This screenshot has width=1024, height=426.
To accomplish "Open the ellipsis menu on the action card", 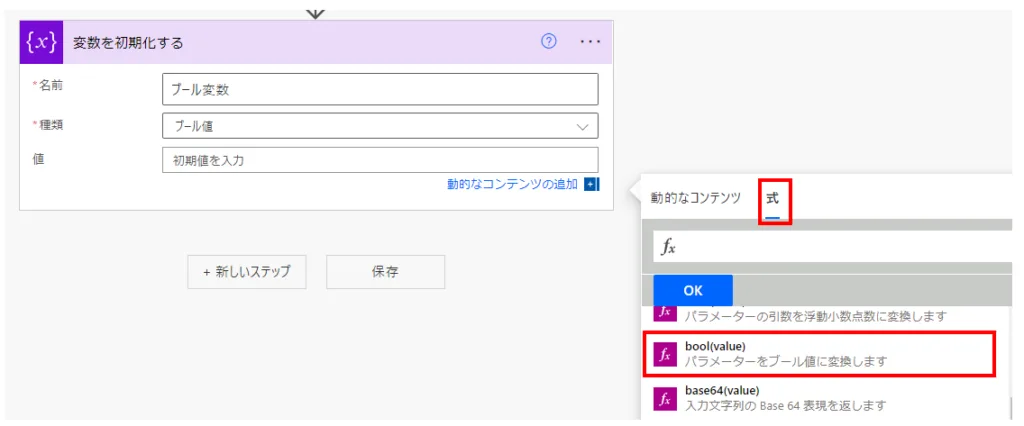I will coord(590,42).
